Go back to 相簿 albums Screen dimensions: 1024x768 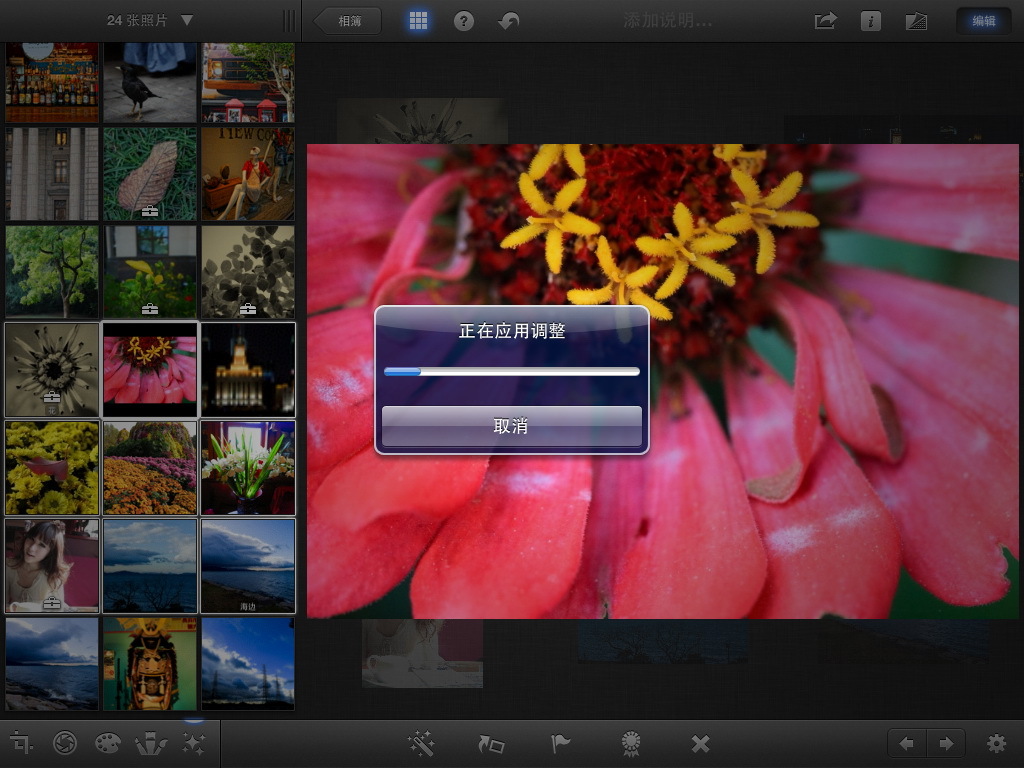tap(348, 20)
